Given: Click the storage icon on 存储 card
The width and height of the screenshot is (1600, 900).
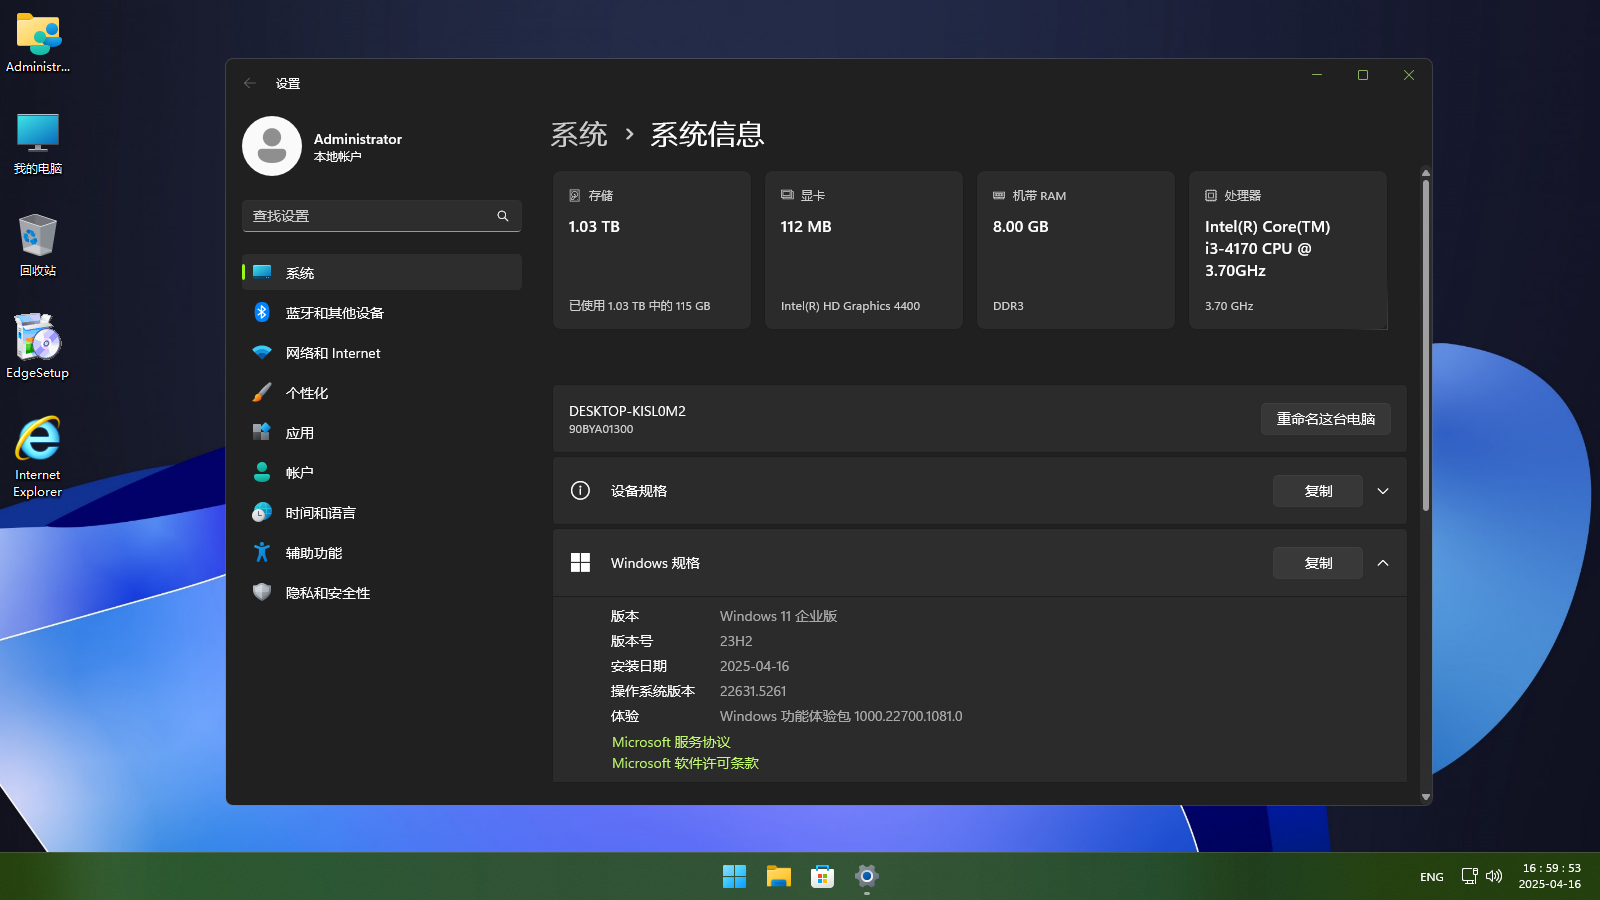Looking at the screenshot, I should pos(575,195).
